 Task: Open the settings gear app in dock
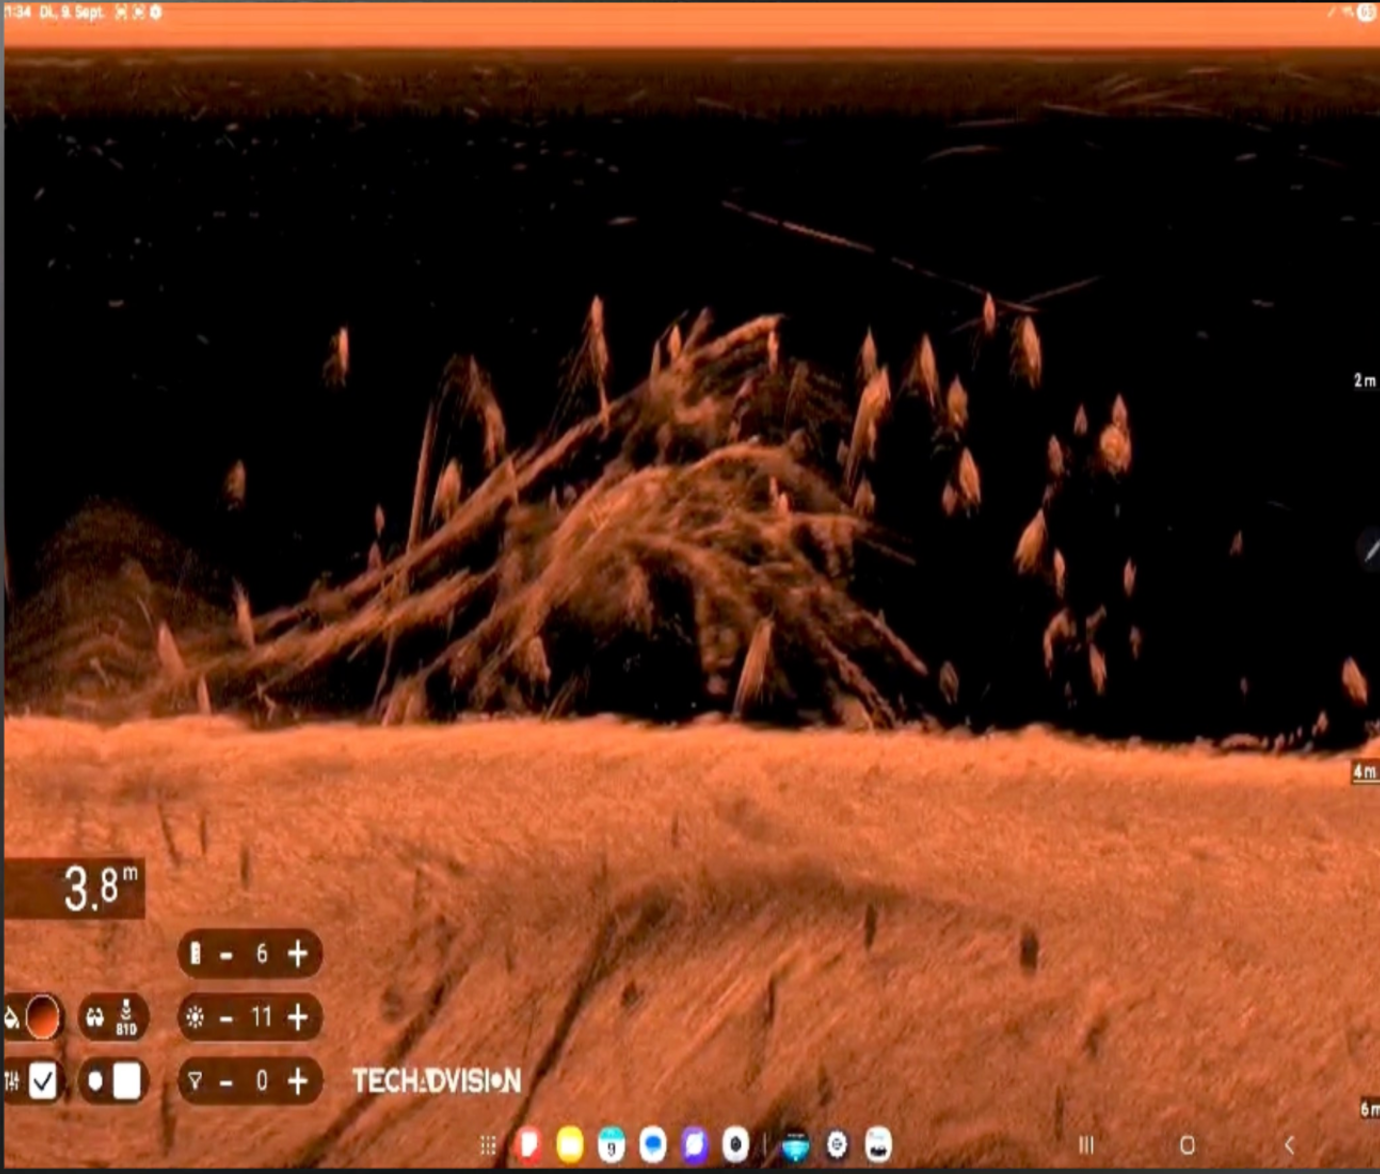coord(837,1145)
